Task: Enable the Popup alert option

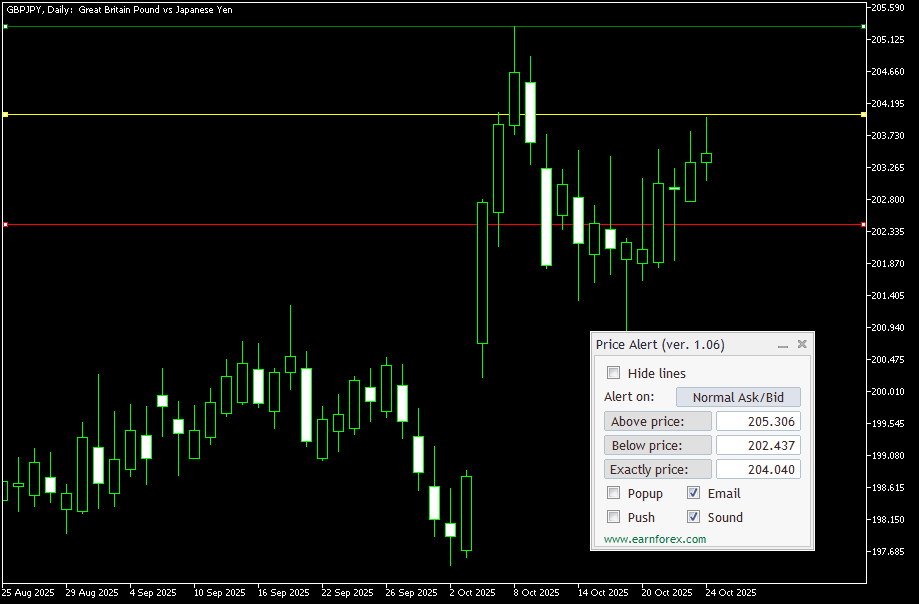Action: tap(614, 493)
